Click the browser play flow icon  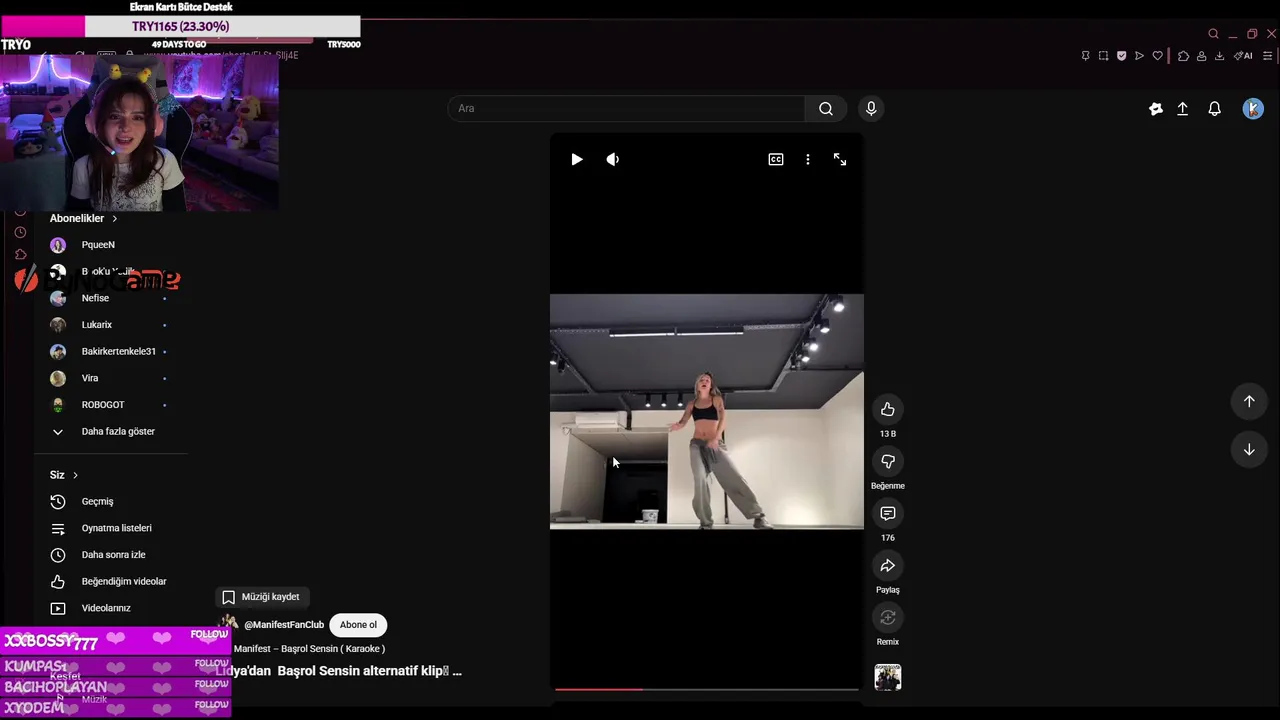(1139, 56)
